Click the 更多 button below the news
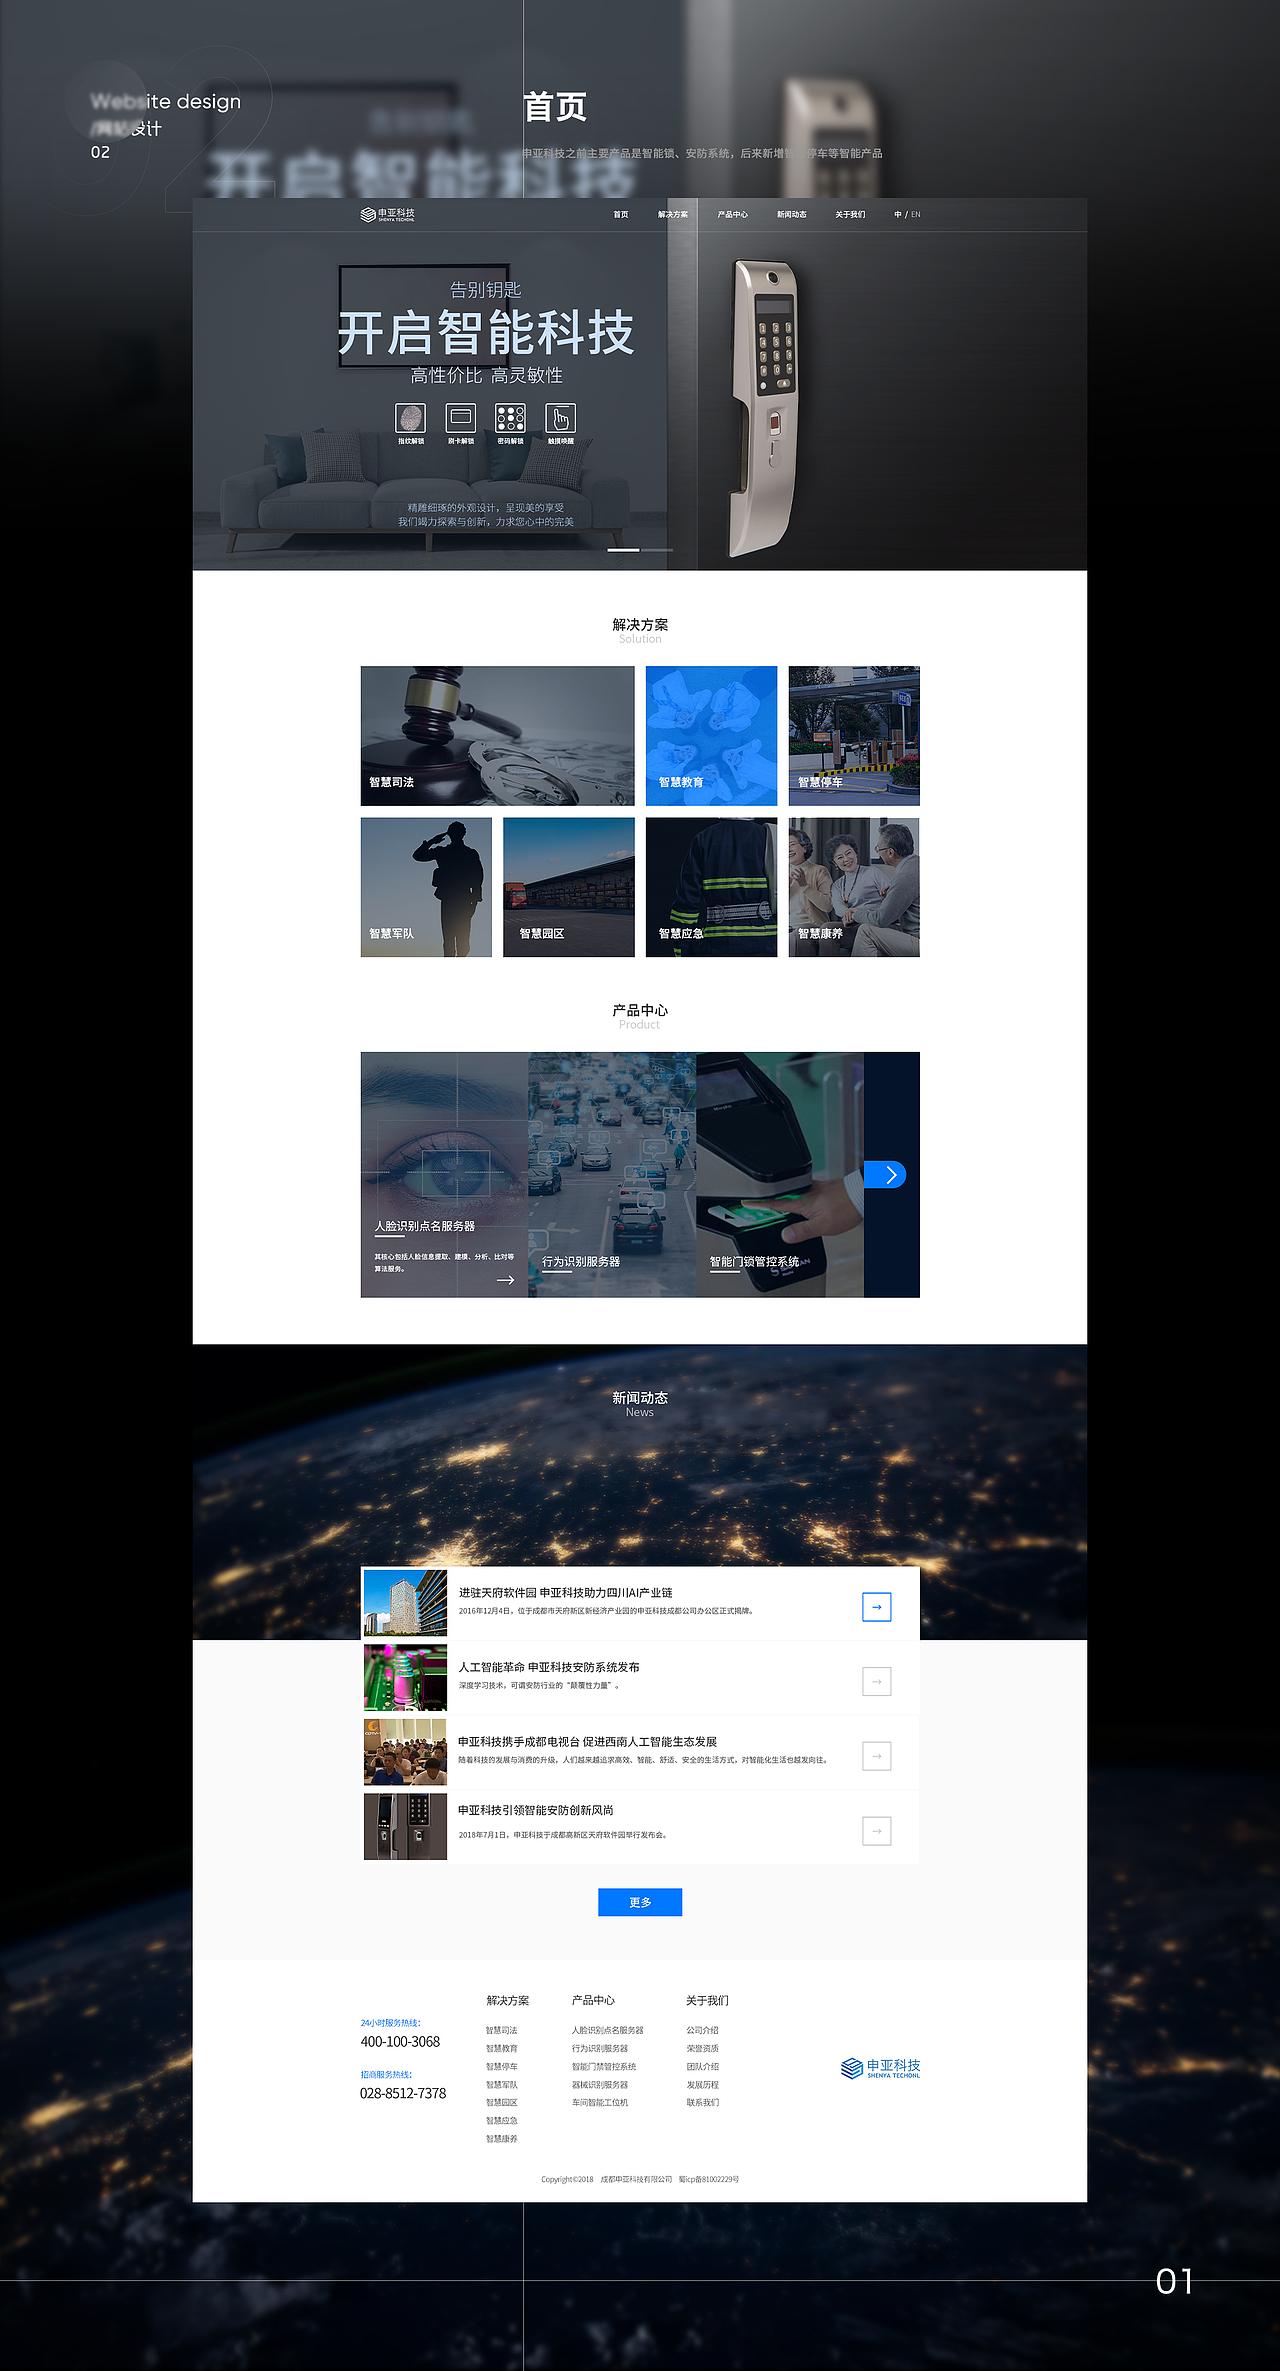Viewport: 1280px width, 2371px height. [x=640, y=1902]
